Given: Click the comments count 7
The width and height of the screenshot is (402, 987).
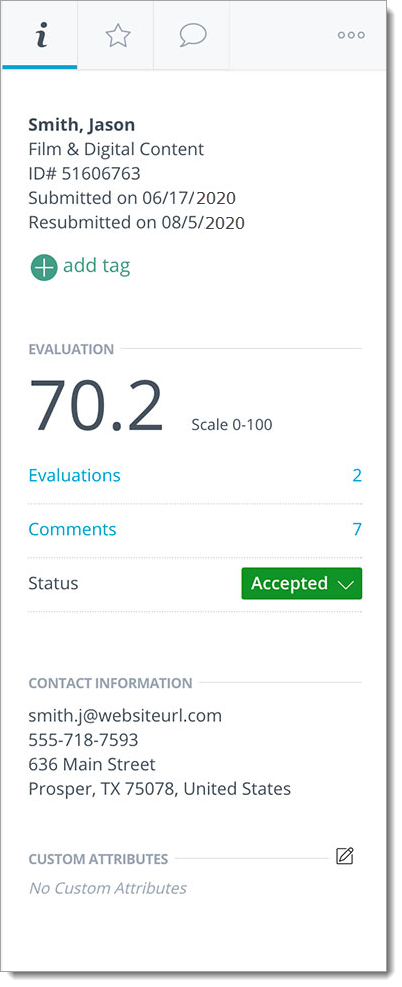Looking at the screenshot, I should [357, 529].
